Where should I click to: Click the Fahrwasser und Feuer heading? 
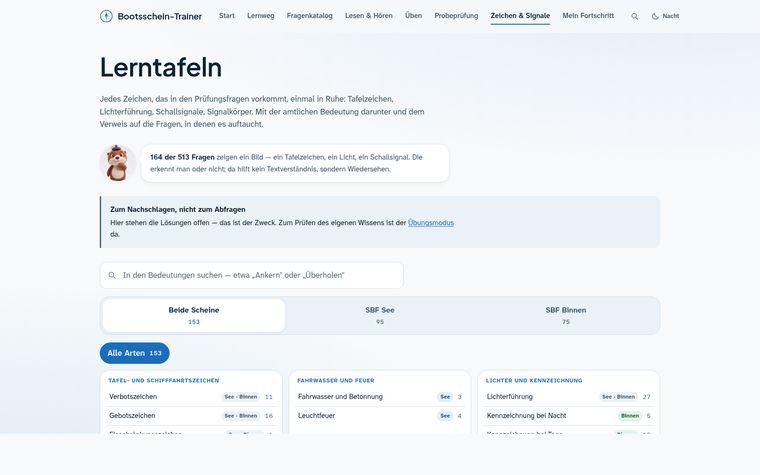(336, 380)
